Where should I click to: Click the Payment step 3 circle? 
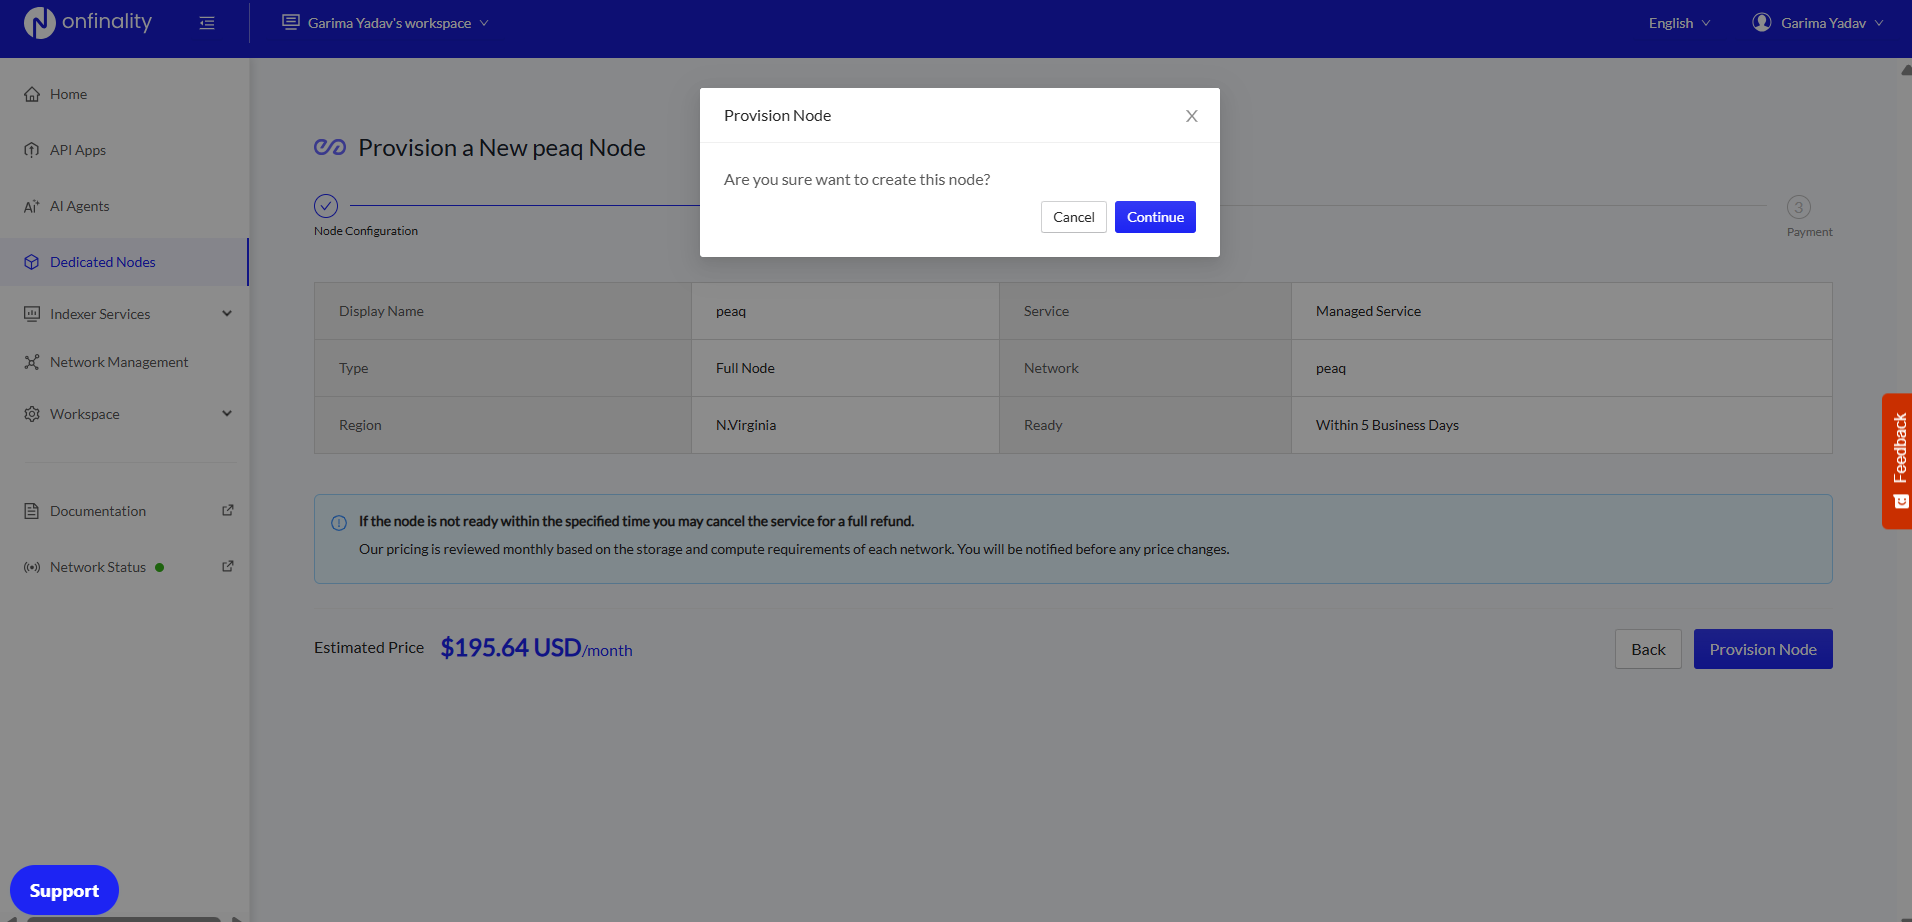tap(1799, 207)
